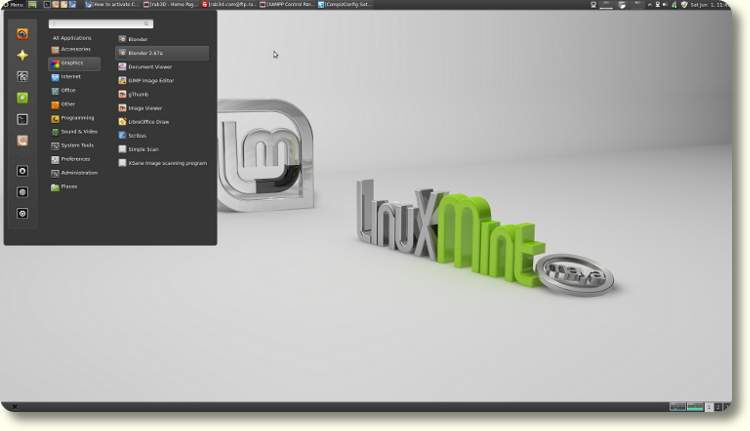Click the shield update manager tray icon

pyautogui.click(x=684, y=5)
